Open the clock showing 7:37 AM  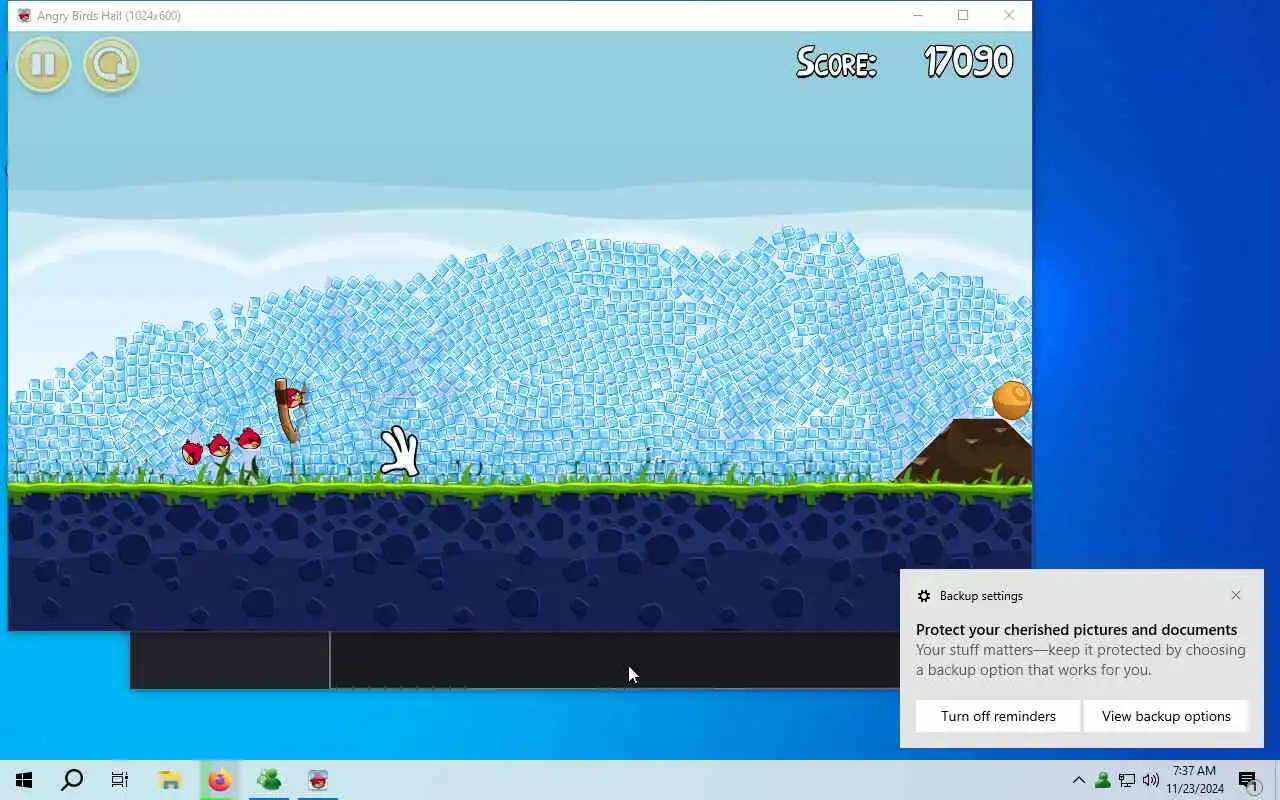[x=1194, y=780]
